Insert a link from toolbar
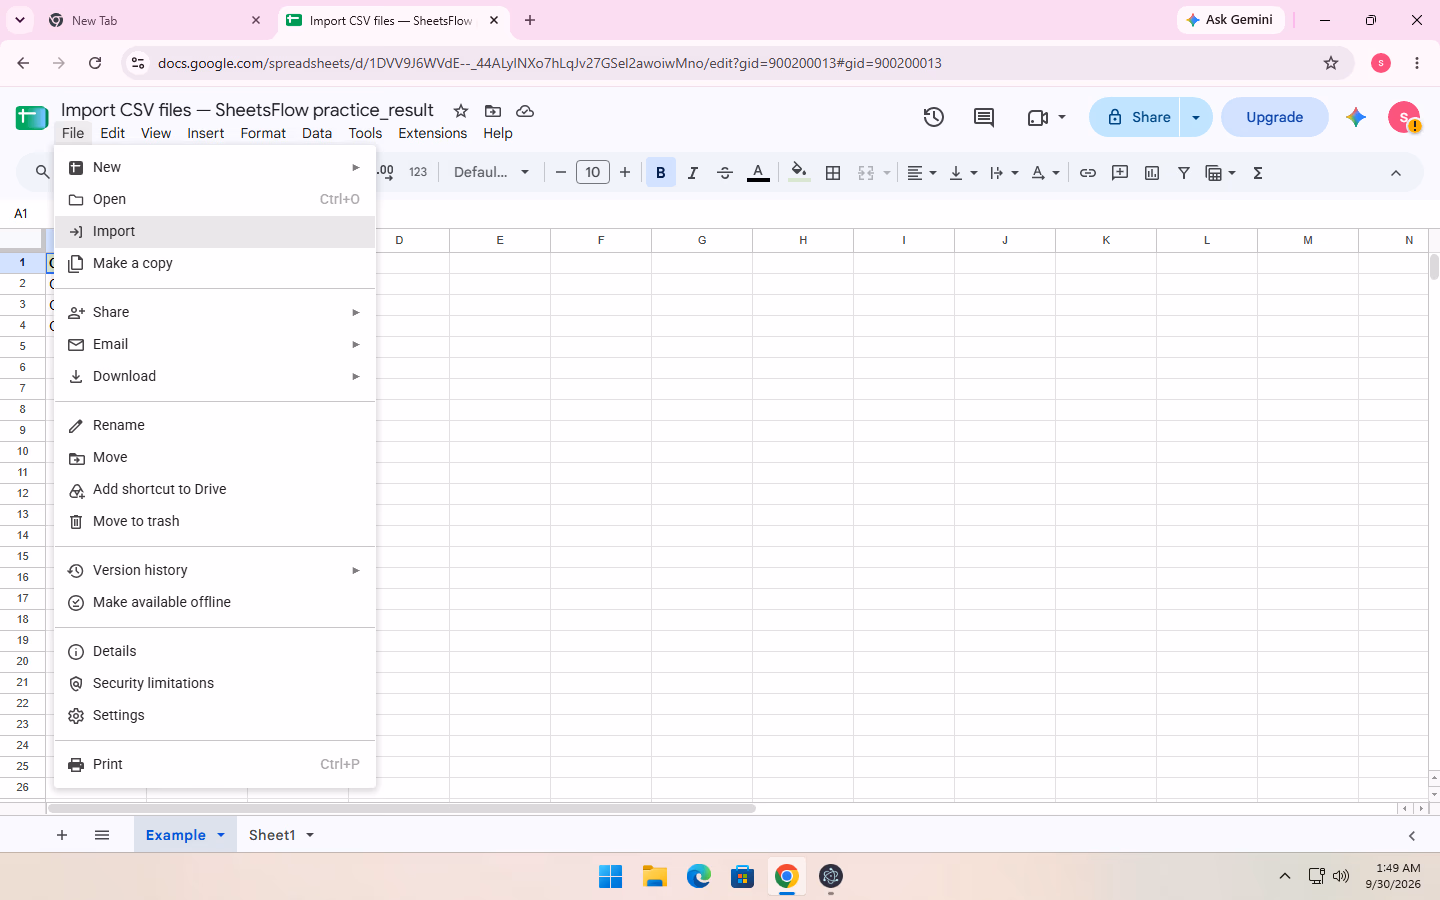The height and width of the screenshot is (900, 1440). (x=1088, y=173)
